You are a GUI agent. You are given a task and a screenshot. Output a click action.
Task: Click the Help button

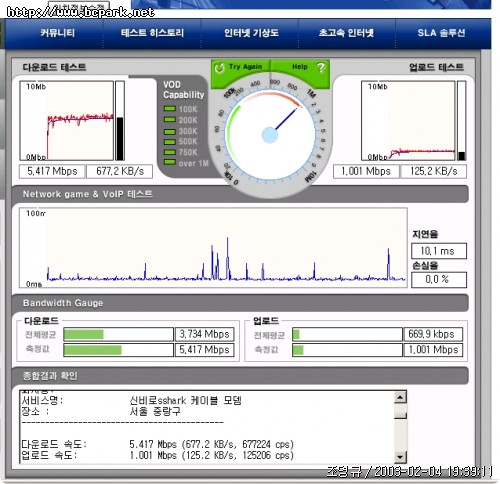300,68
